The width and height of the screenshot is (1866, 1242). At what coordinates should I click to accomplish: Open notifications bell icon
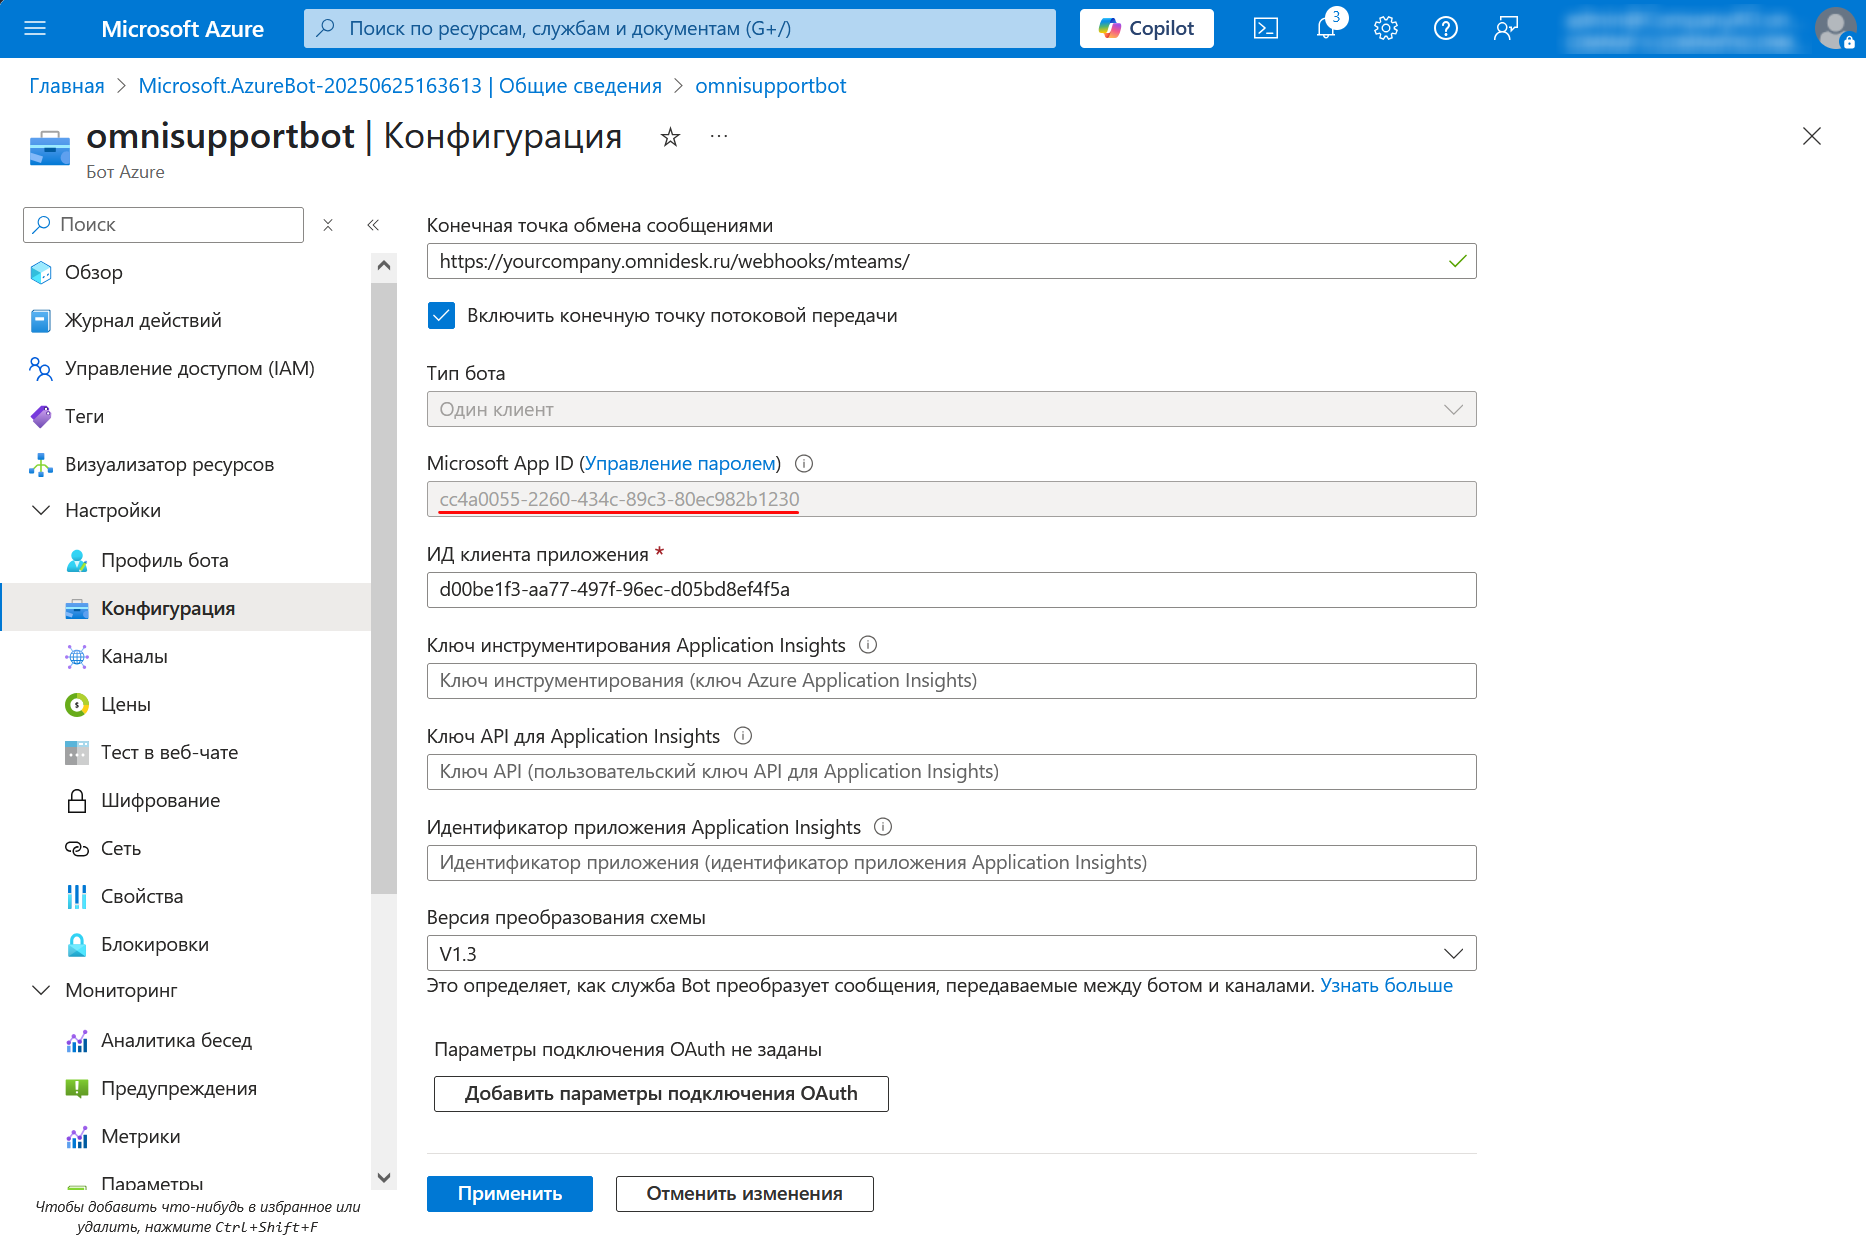[1326, 28]
